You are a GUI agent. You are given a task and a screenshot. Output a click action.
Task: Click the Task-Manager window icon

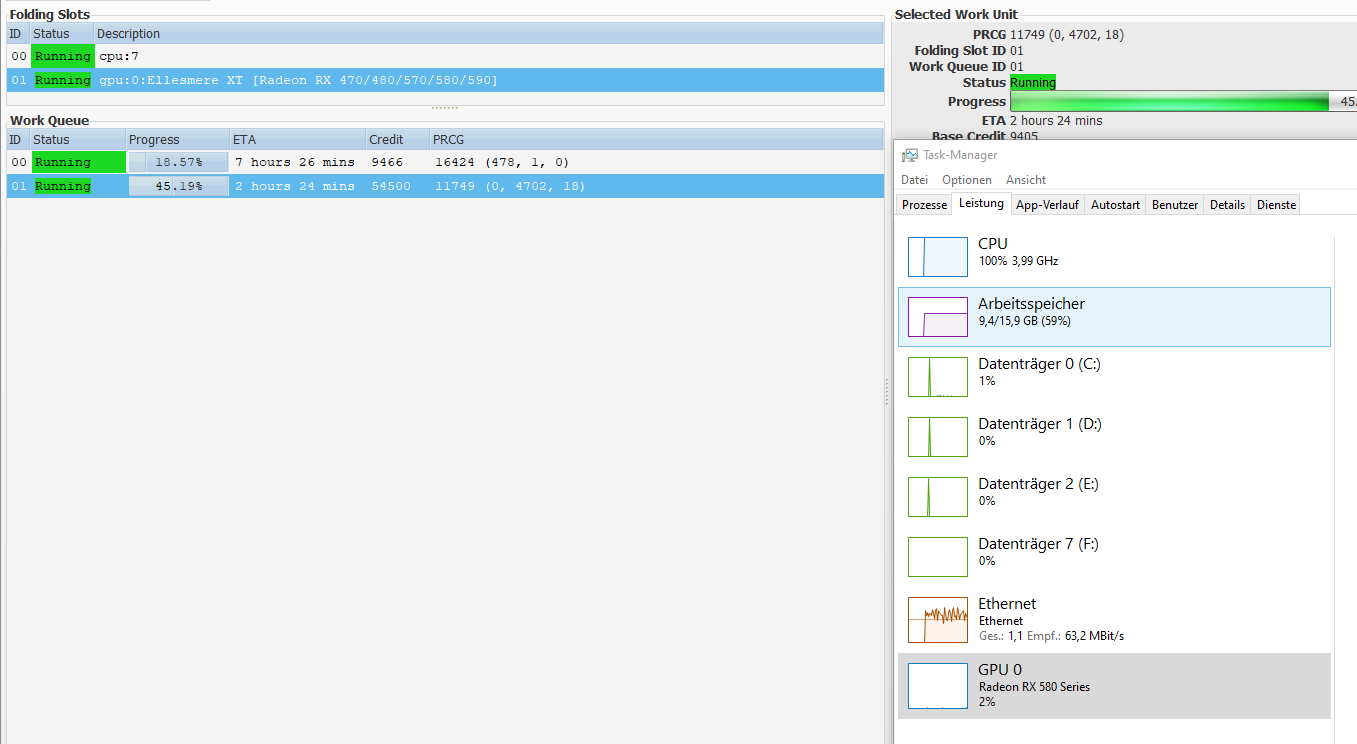909,155
